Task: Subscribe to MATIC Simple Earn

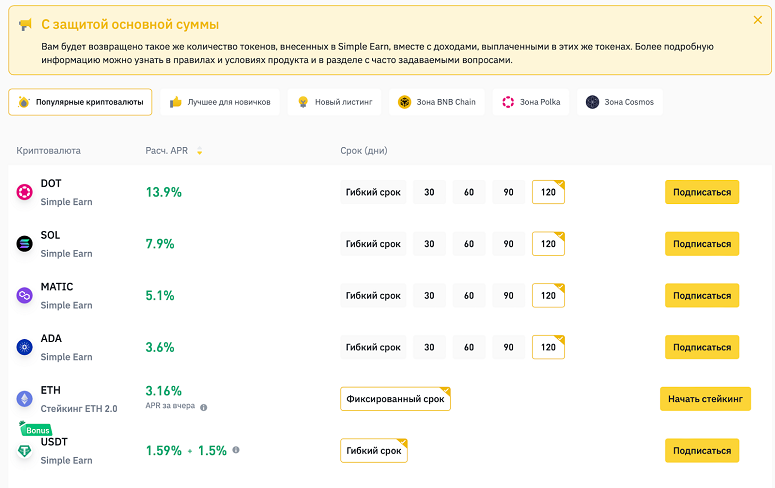Action: [x=702, y=296]
